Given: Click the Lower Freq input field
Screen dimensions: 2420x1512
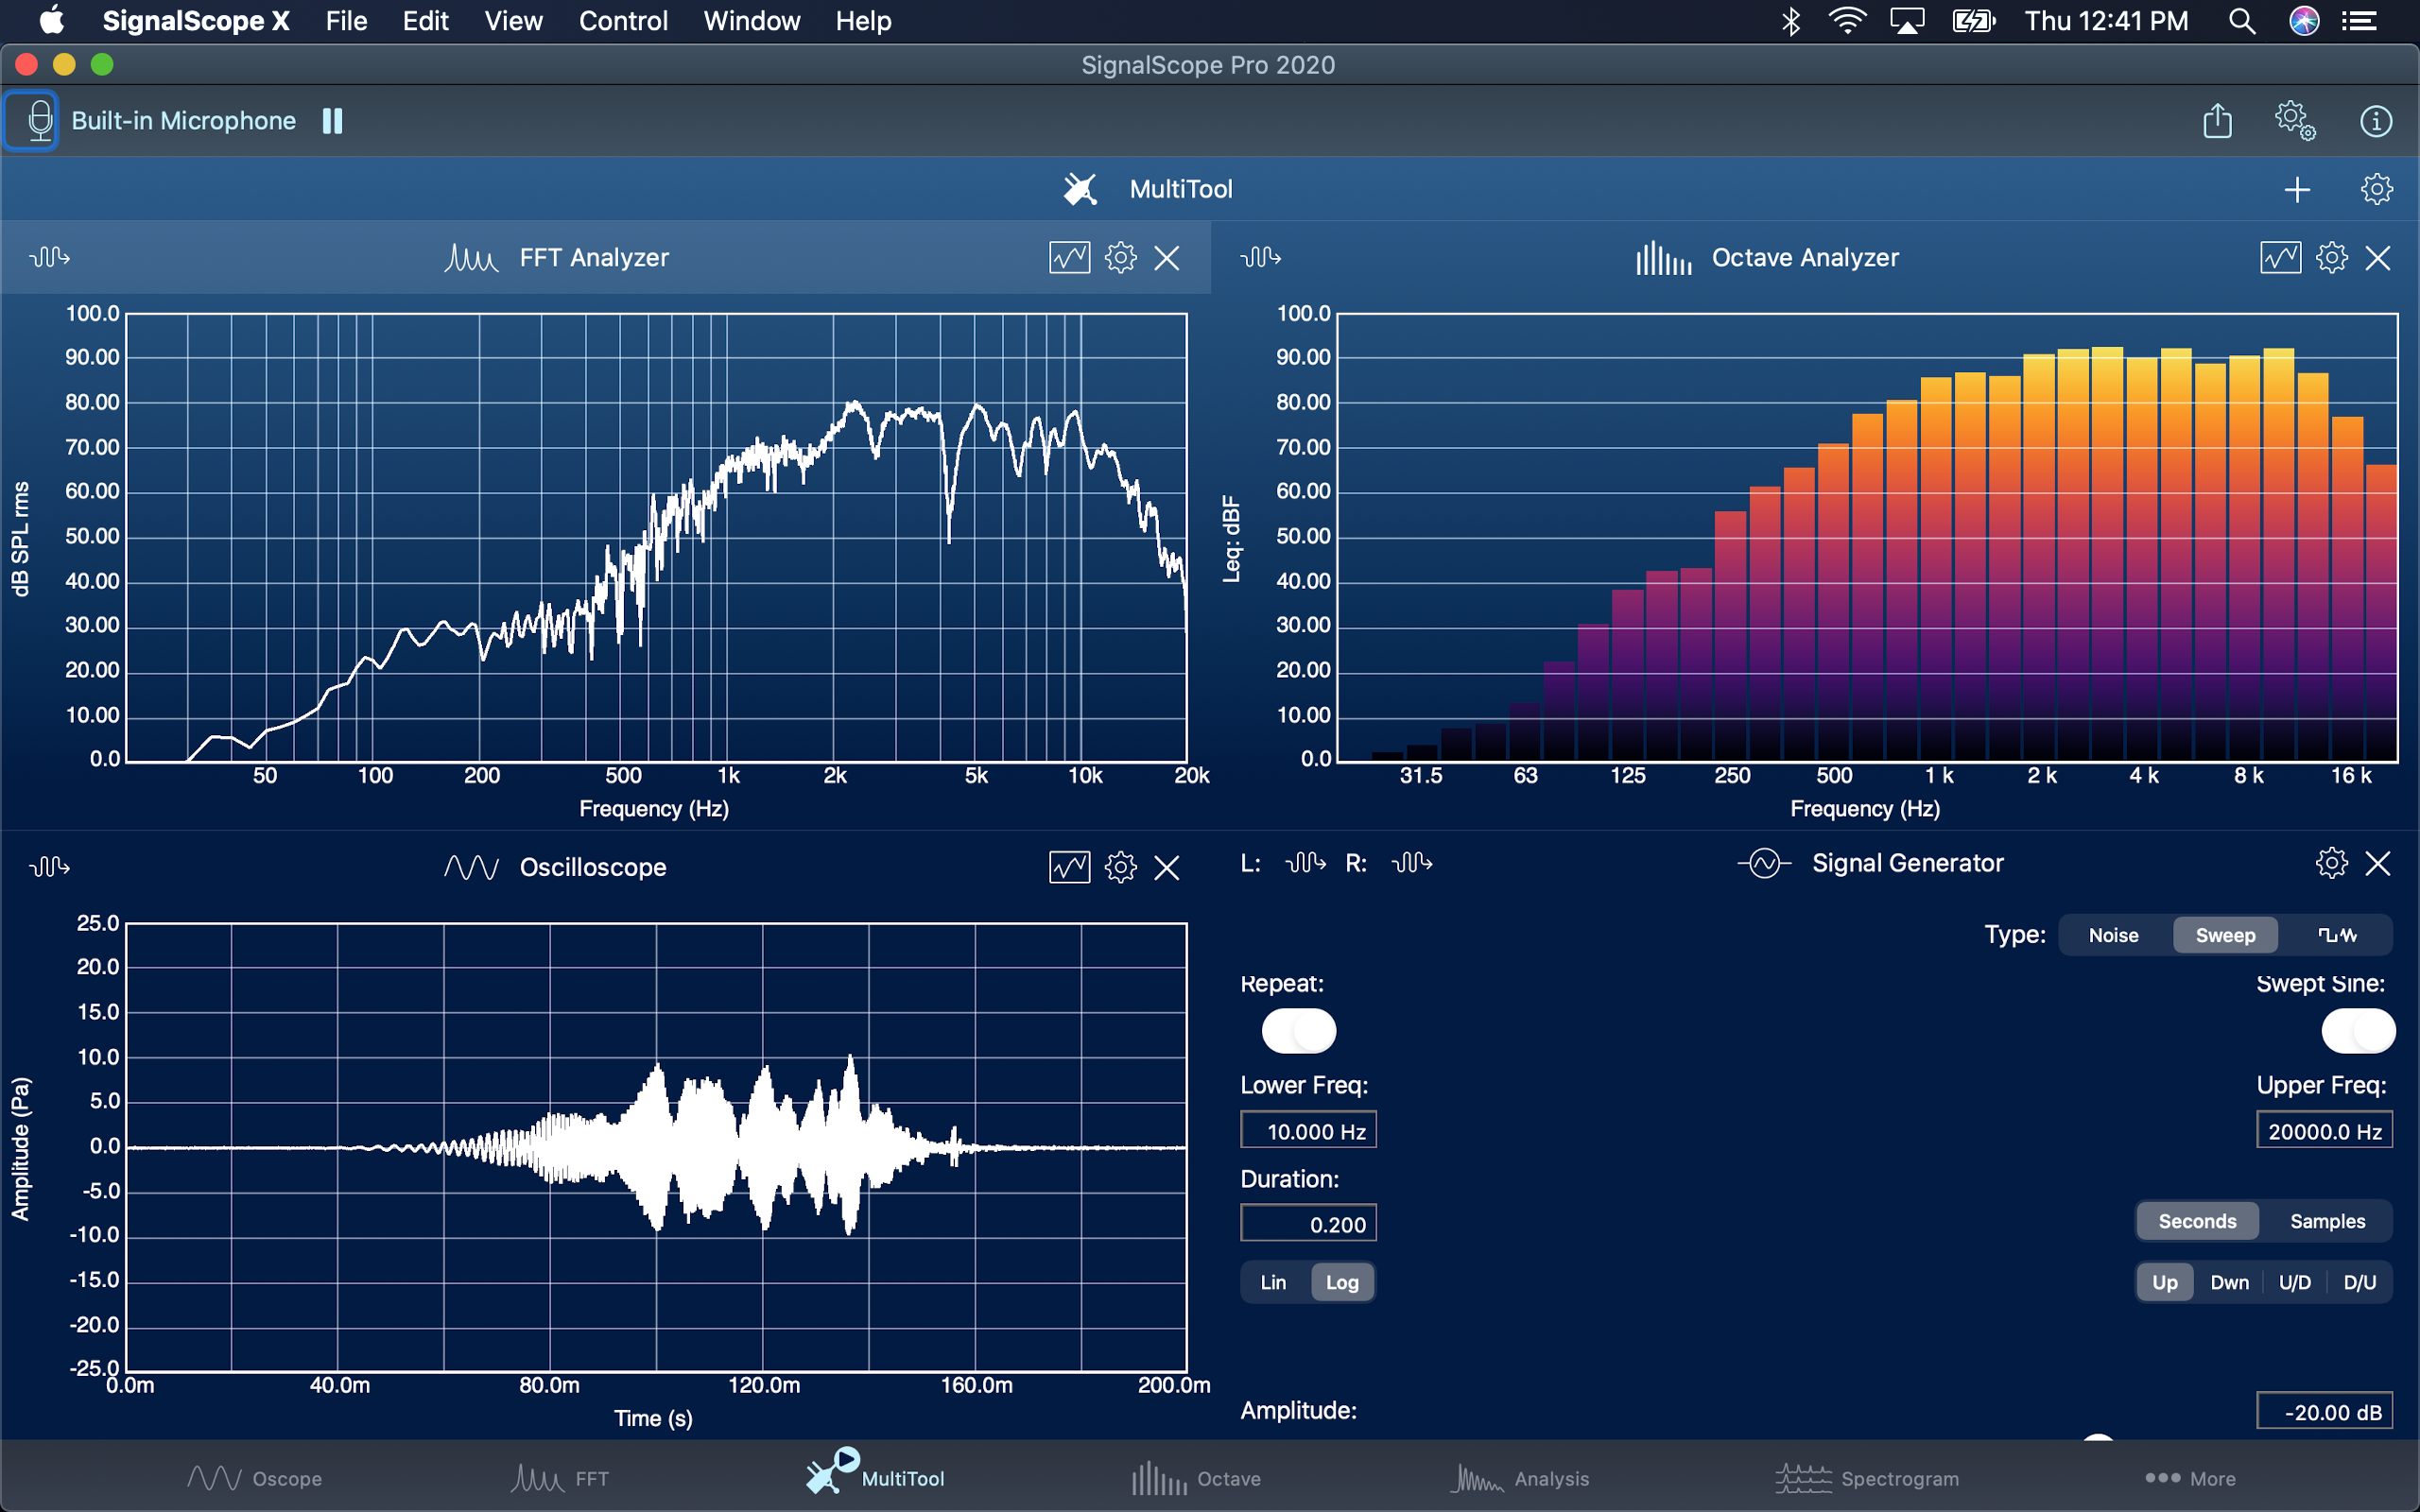Looking at the screenshot, I should pyautogui.click(x=1308, y=1131).
